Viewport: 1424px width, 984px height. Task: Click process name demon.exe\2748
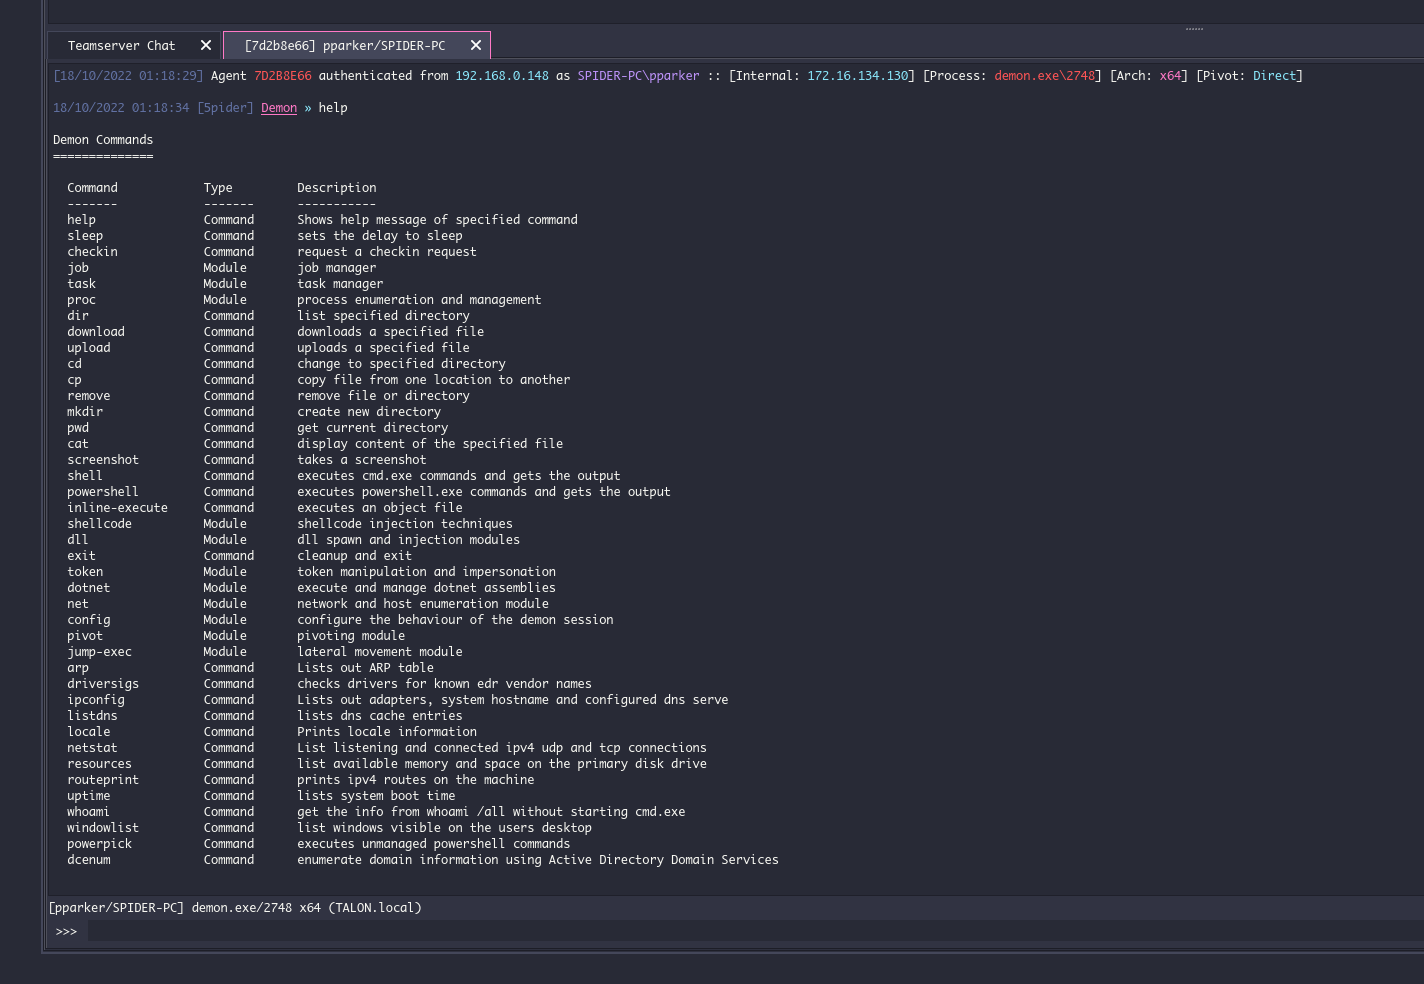pyautogui.click(x=1045, y=76)
